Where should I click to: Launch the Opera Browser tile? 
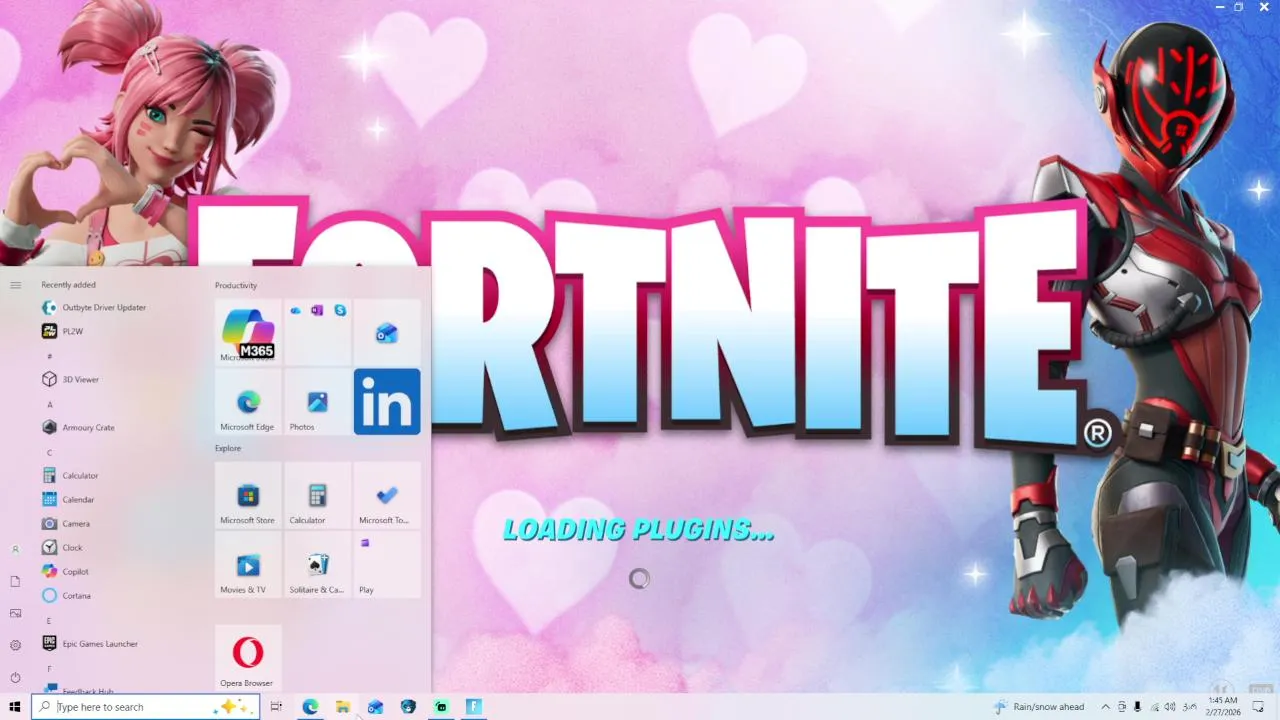pyautogui.click(x=248, y=658)
